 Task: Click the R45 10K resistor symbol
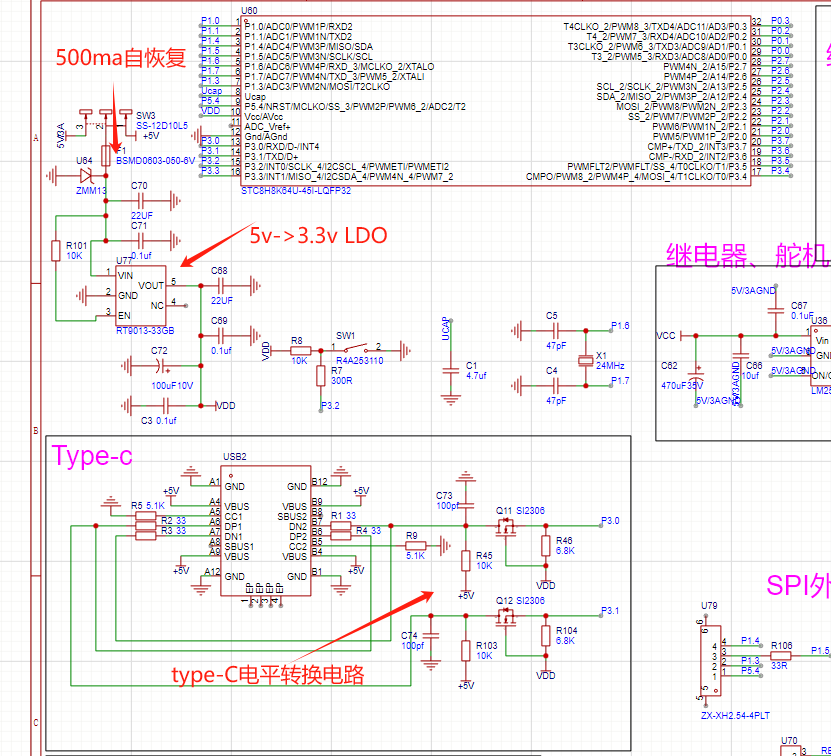pos(465,560)
